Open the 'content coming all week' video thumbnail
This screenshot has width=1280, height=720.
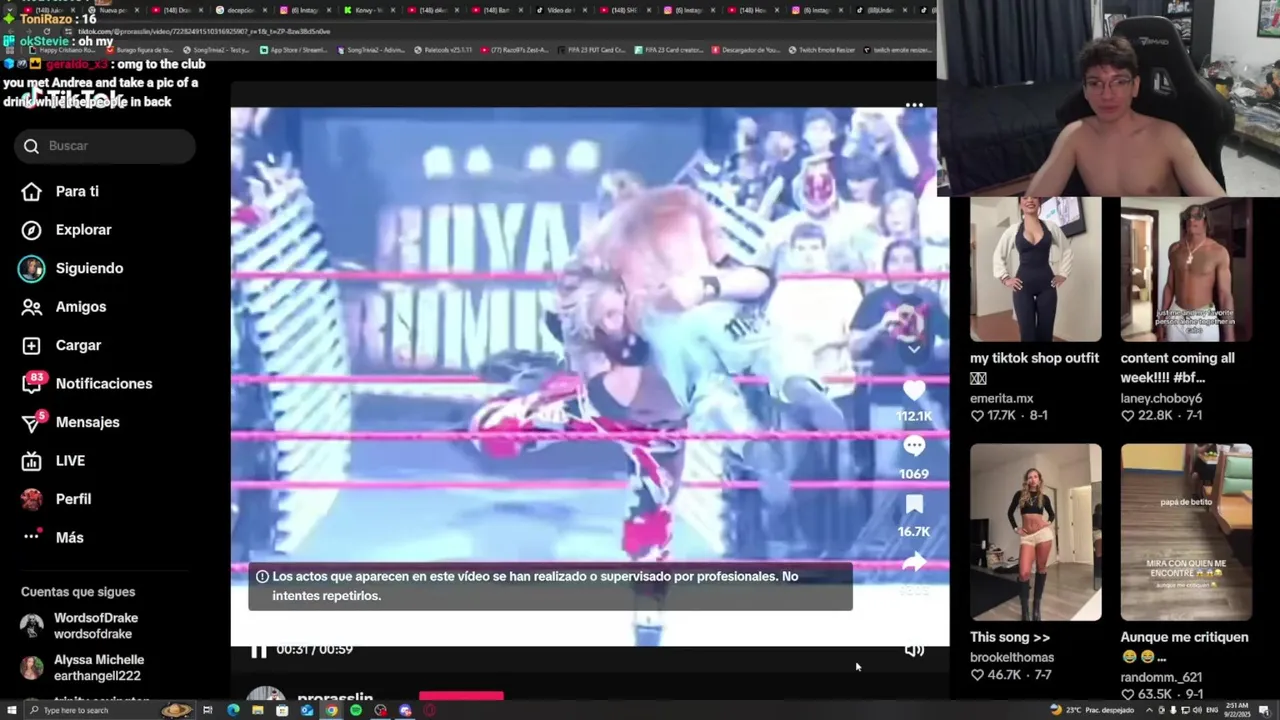[1186, 270]
